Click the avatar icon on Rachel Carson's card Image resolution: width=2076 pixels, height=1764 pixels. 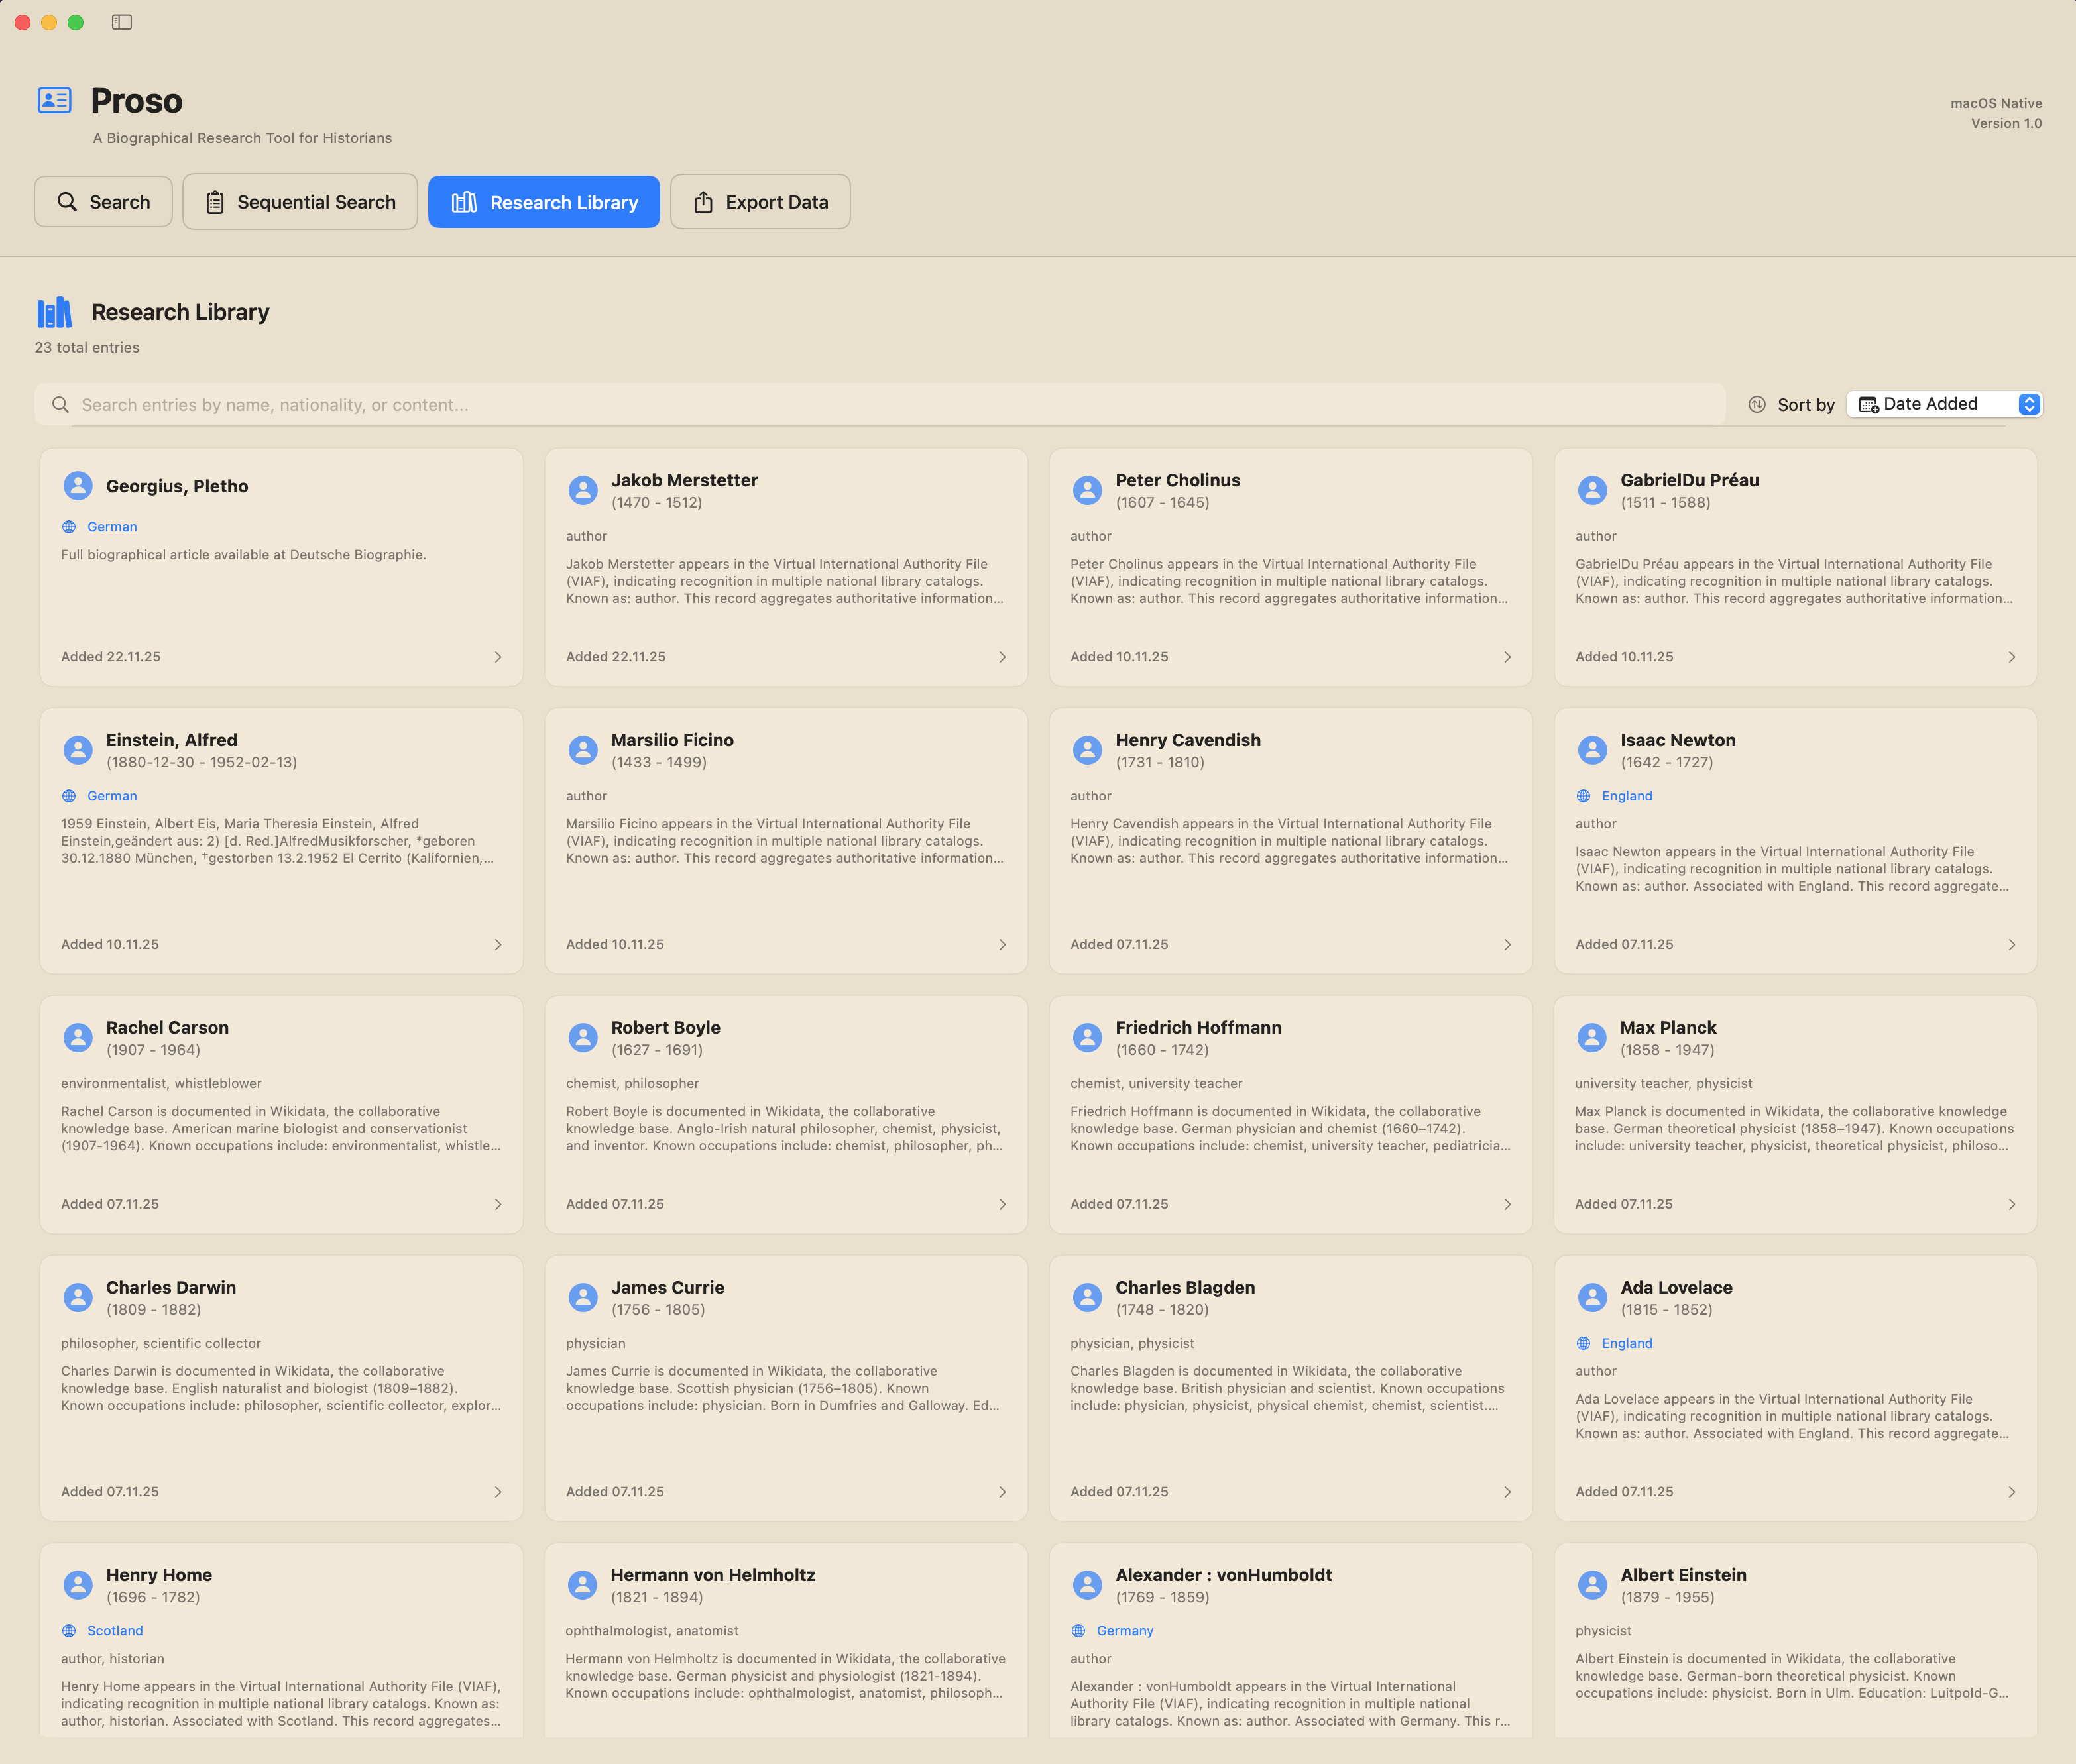[x=79, y=1037]
